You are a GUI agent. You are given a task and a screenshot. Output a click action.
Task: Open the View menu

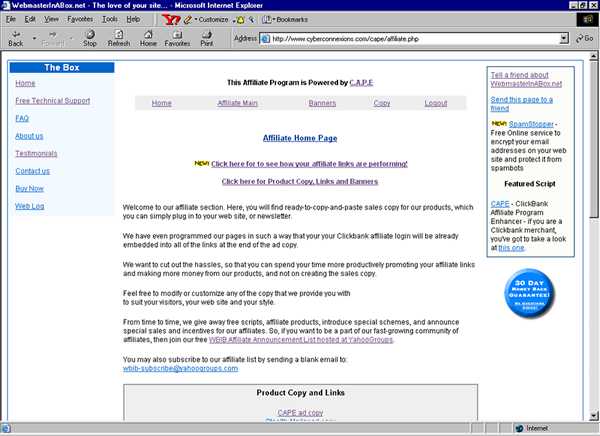click(51, 19)
